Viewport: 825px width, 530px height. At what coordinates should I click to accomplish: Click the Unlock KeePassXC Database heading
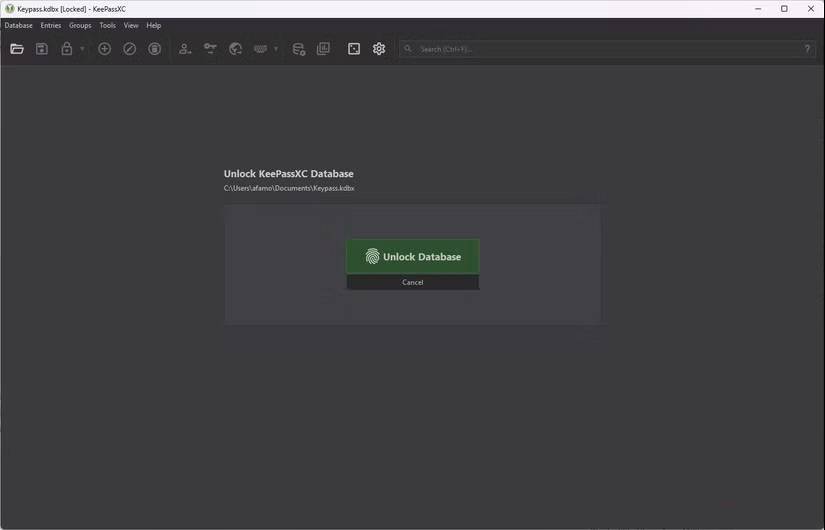pyautogui.click(x=288, y=174)
